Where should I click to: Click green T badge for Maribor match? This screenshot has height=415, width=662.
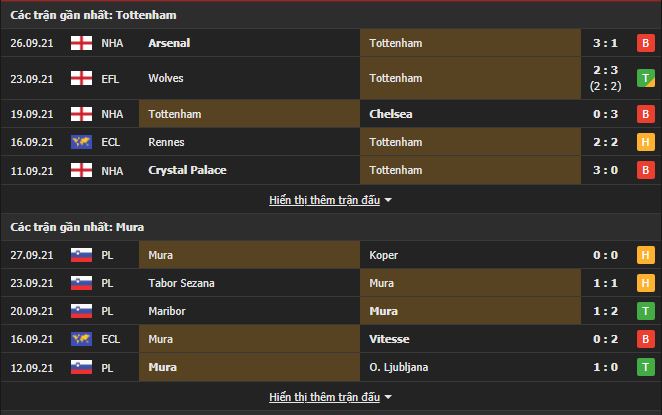pyautogui.click(x=646, y=311)
